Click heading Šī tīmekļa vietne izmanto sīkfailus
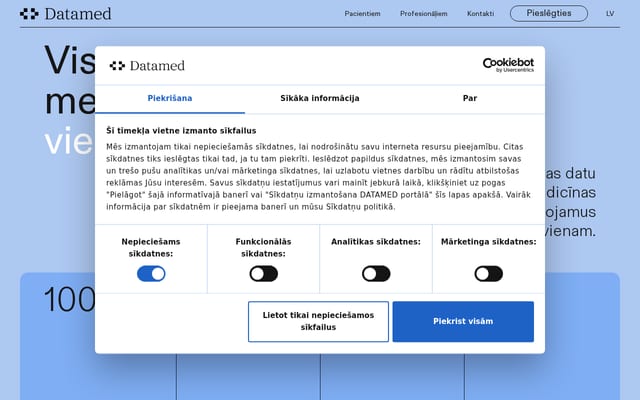The width and height of the screenshot is (640, 400). pos(181,131)
